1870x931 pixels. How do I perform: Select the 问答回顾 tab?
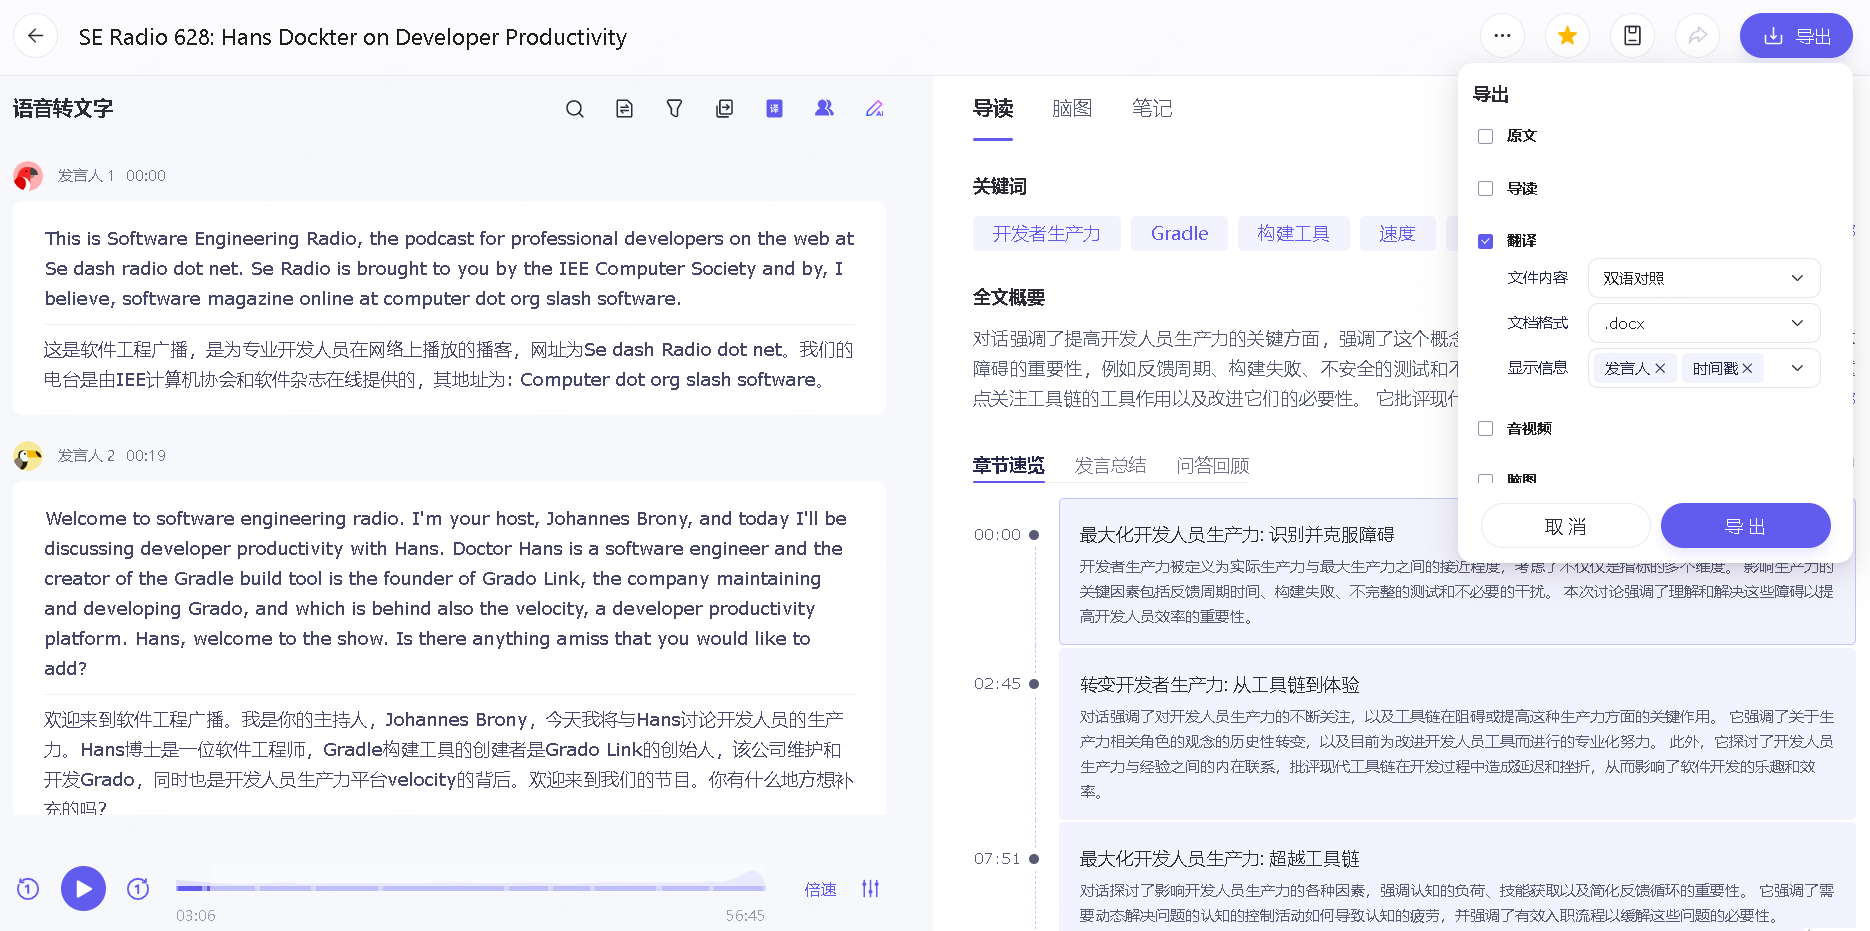(x=1213, y=465)
